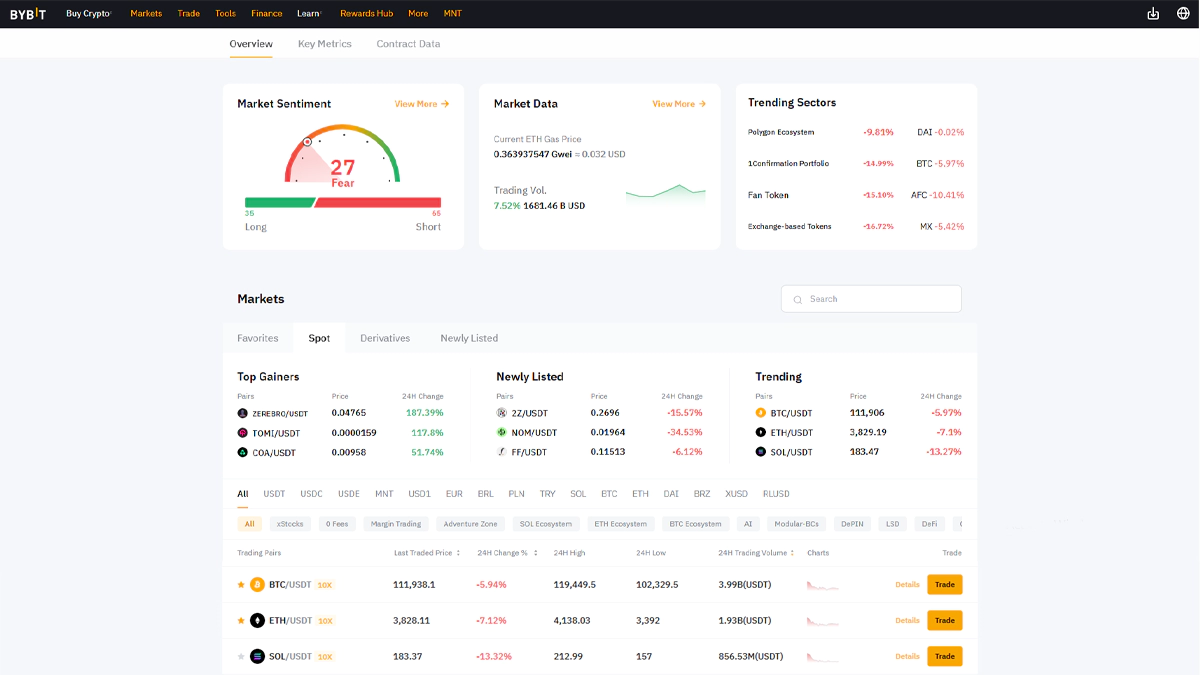Click the globe language icon

(x=1183, y=14)
